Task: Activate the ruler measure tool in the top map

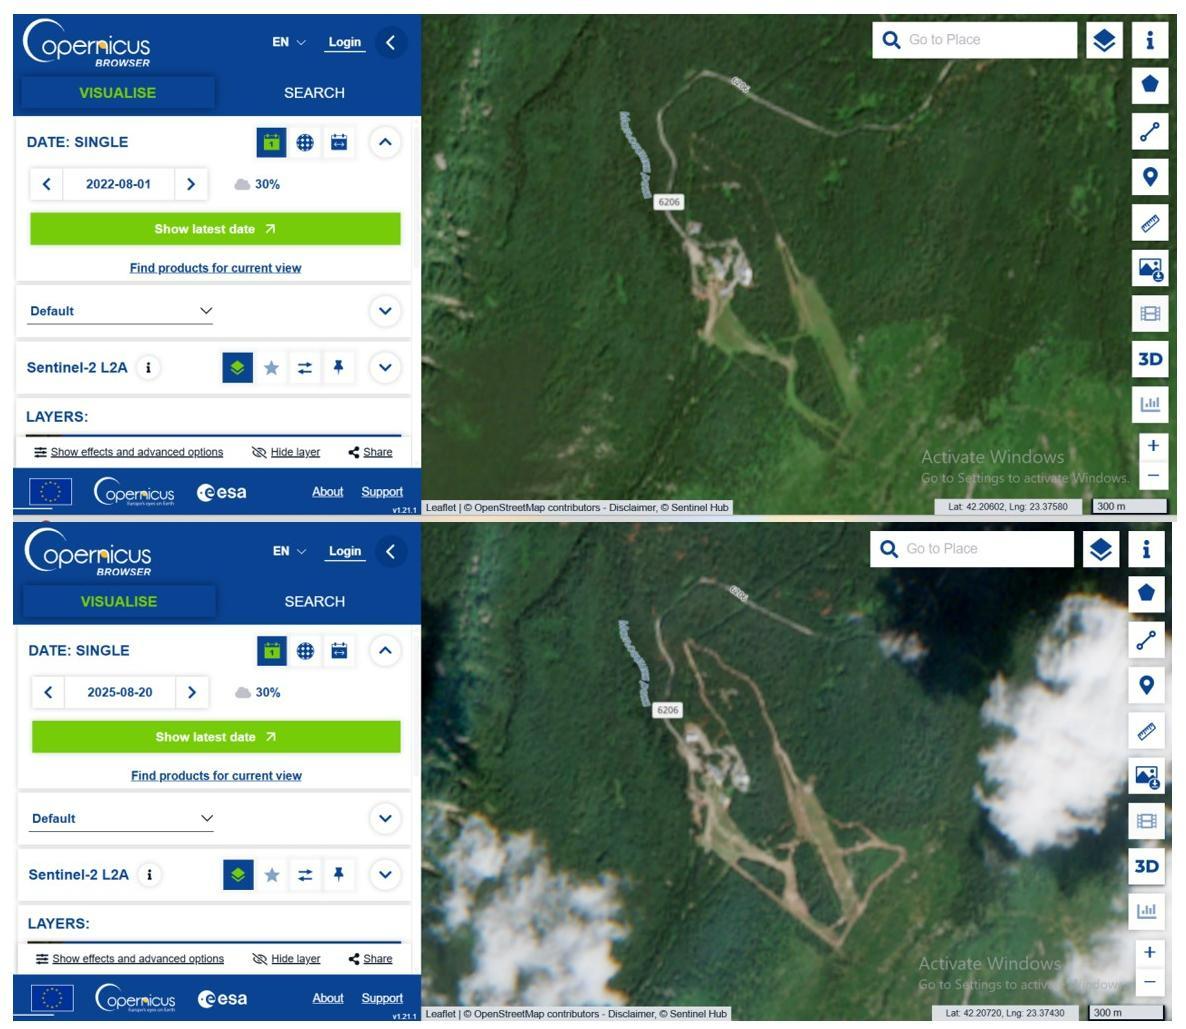Action: pos(1150,222)
